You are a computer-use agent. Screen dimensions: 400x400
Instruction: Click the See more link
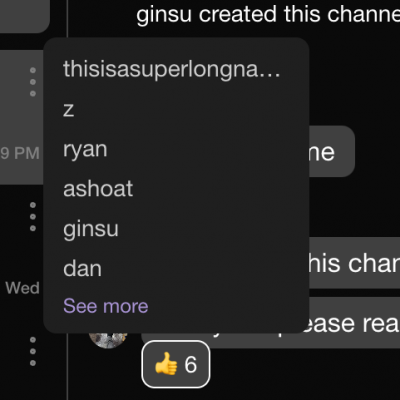point(106,306)
